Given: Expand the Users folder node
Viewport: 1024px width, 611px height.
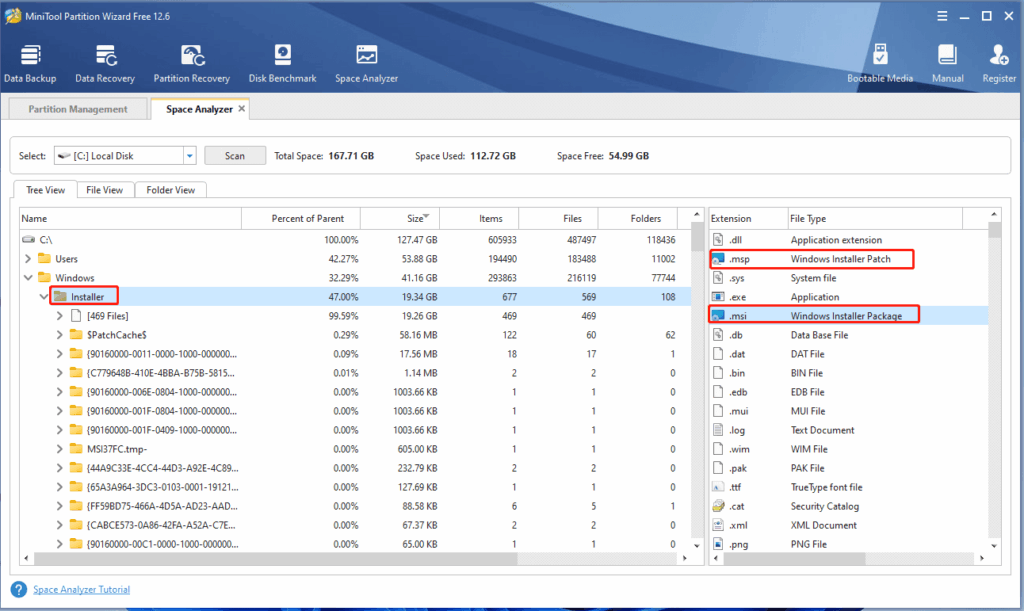Looking at the screenshot, I should click(x=28, y=259).
